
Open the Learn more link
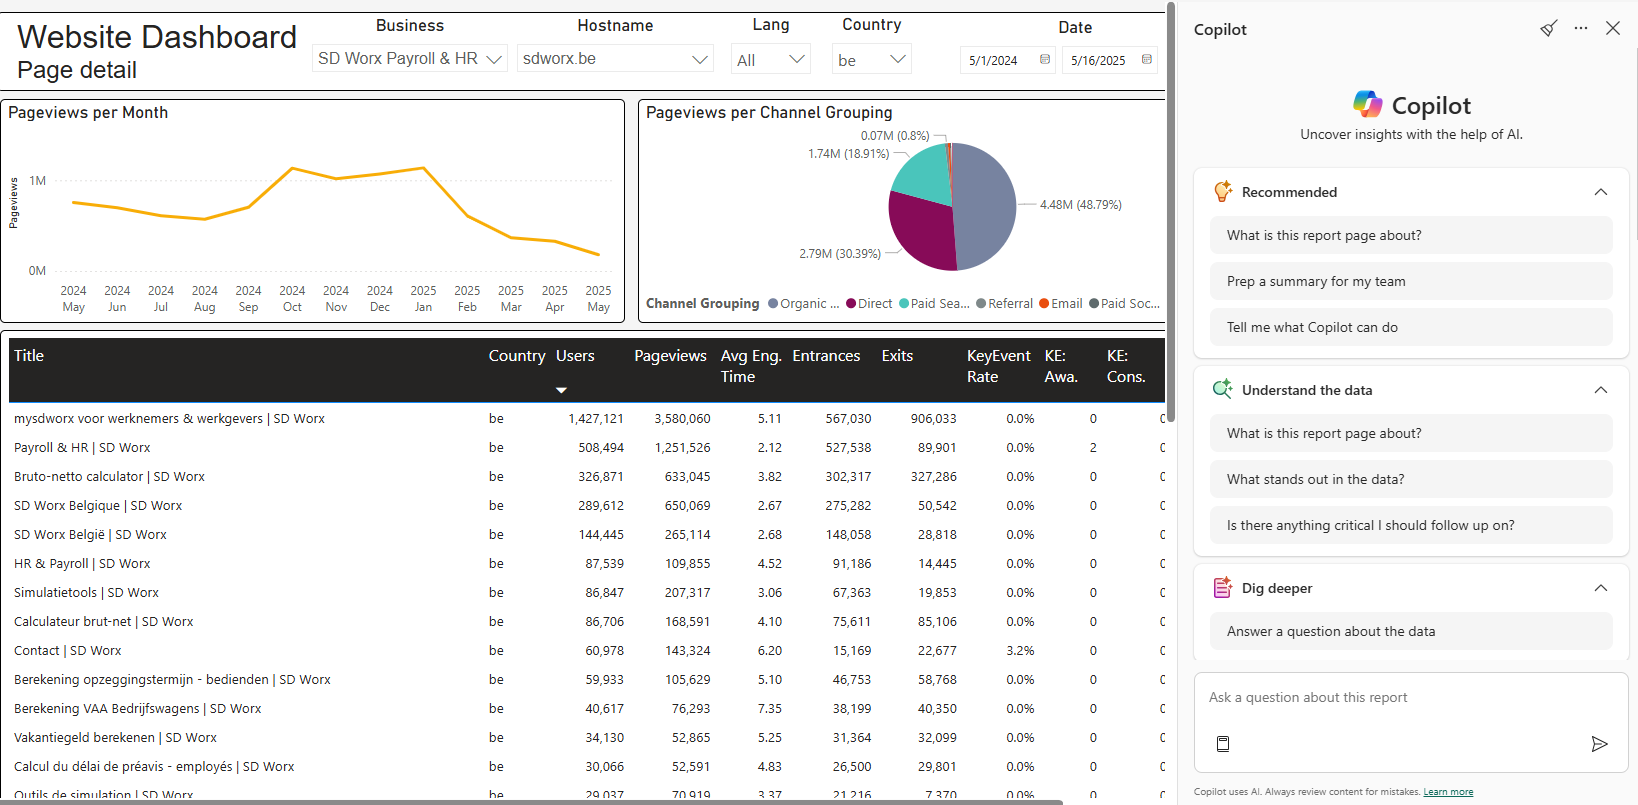tap(1448, 792)
